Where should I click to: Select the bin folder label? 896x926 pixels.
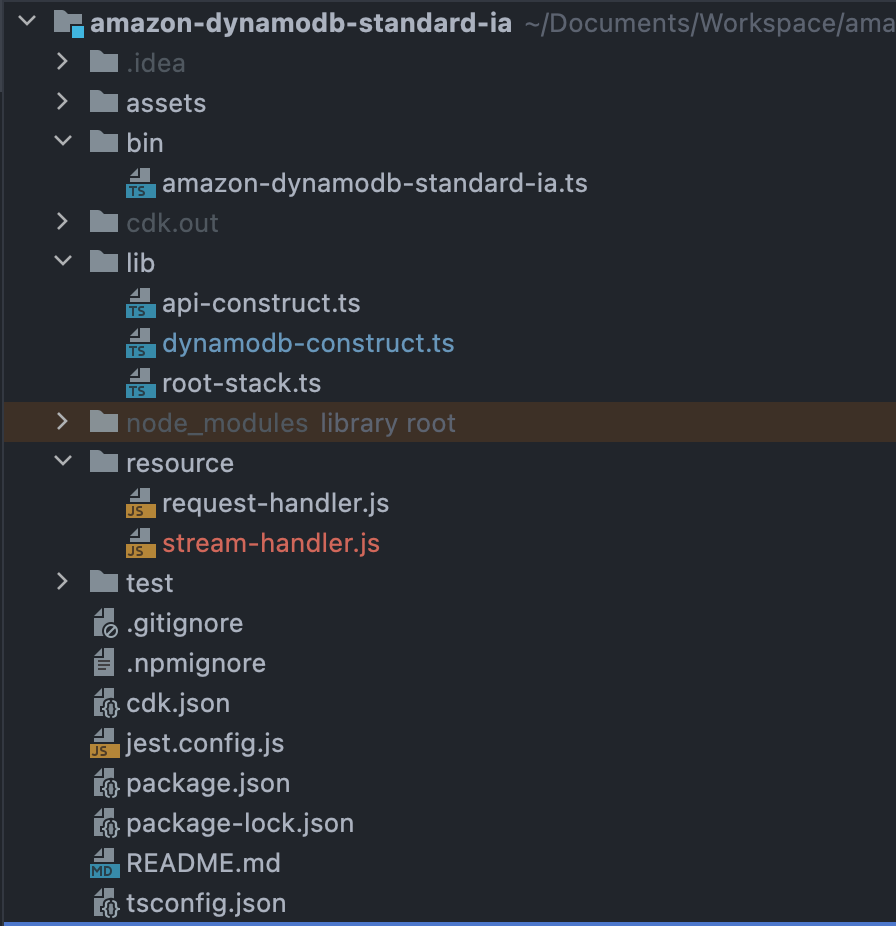coord(145,143)
